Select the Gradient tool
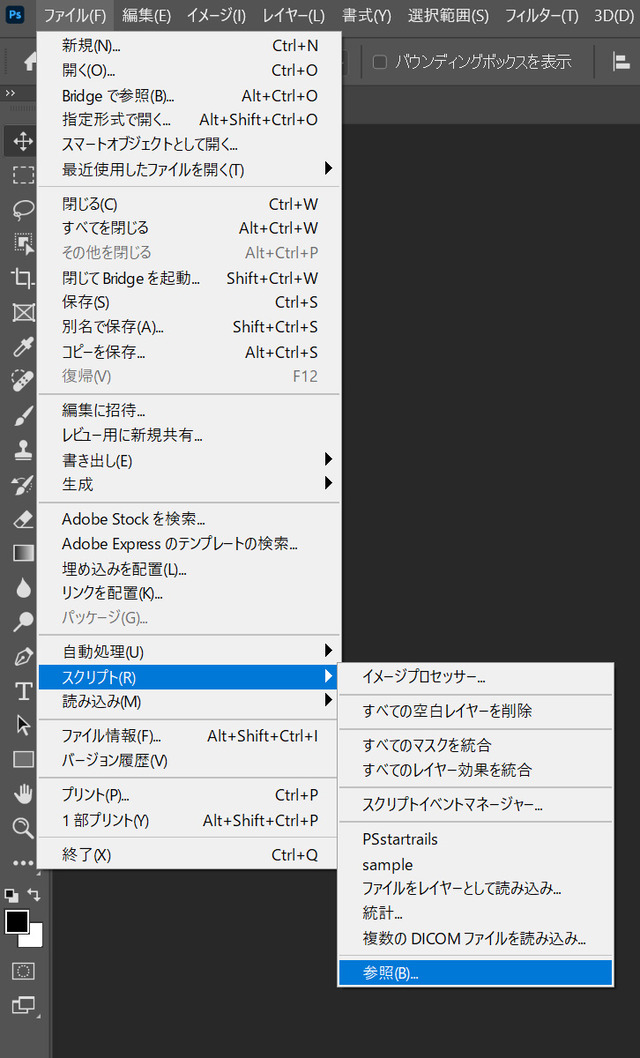Image resolution: width=640 pixels, height=1058 pixels. click(23, 553)
